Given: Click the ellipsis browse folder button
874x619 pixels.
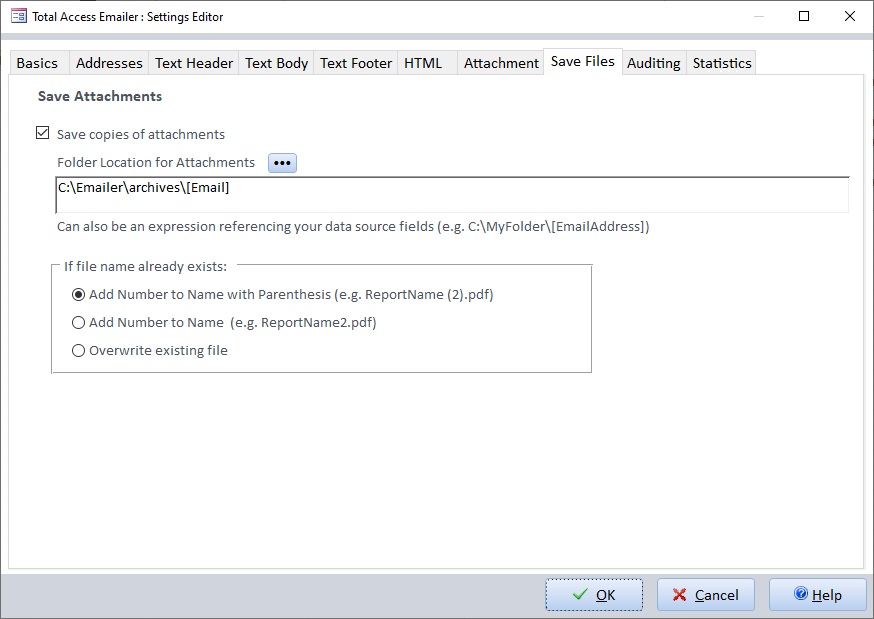Looking at the screenshot, I should 282,163.
